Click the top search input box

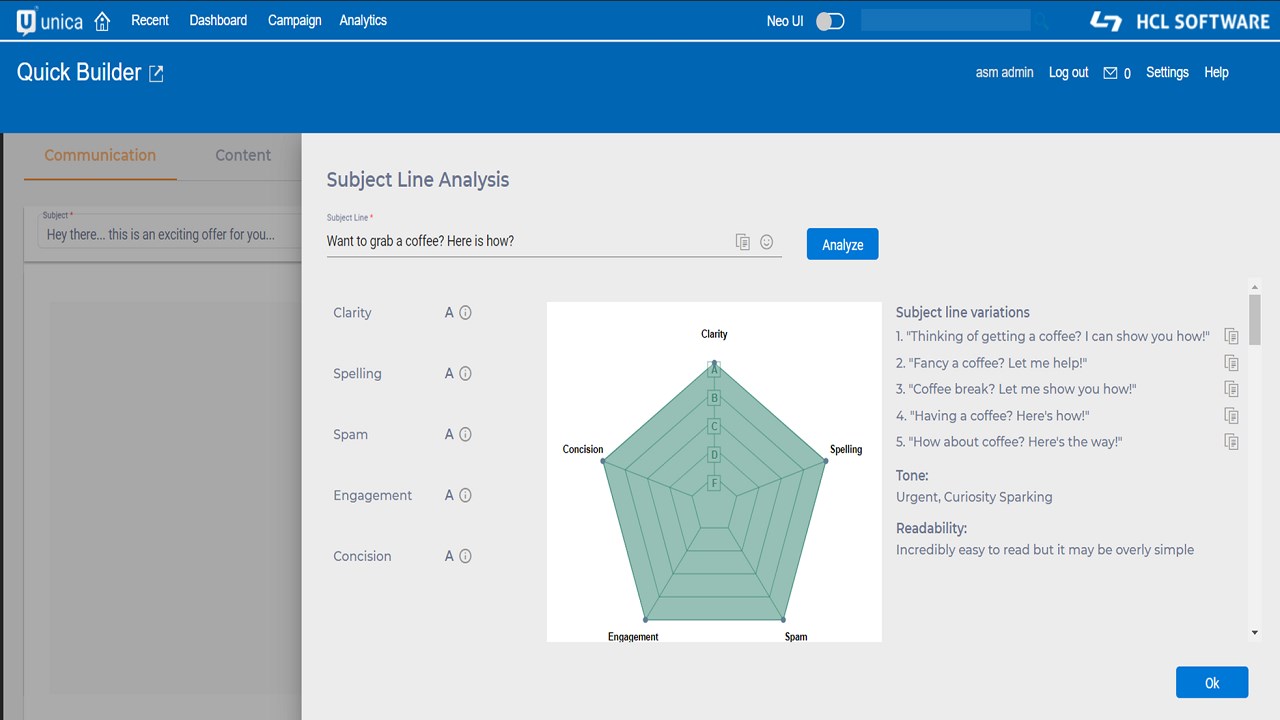tap(945, 20)
